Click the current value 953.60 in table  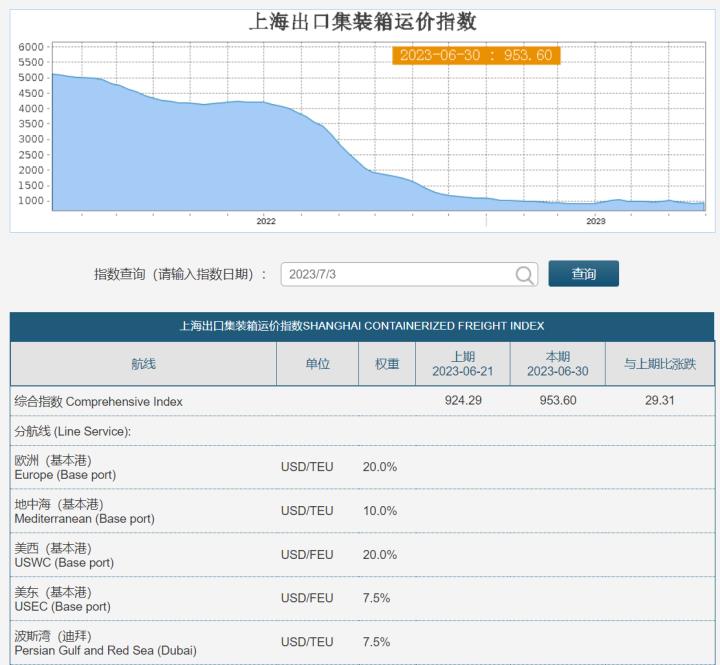(558, 400)
